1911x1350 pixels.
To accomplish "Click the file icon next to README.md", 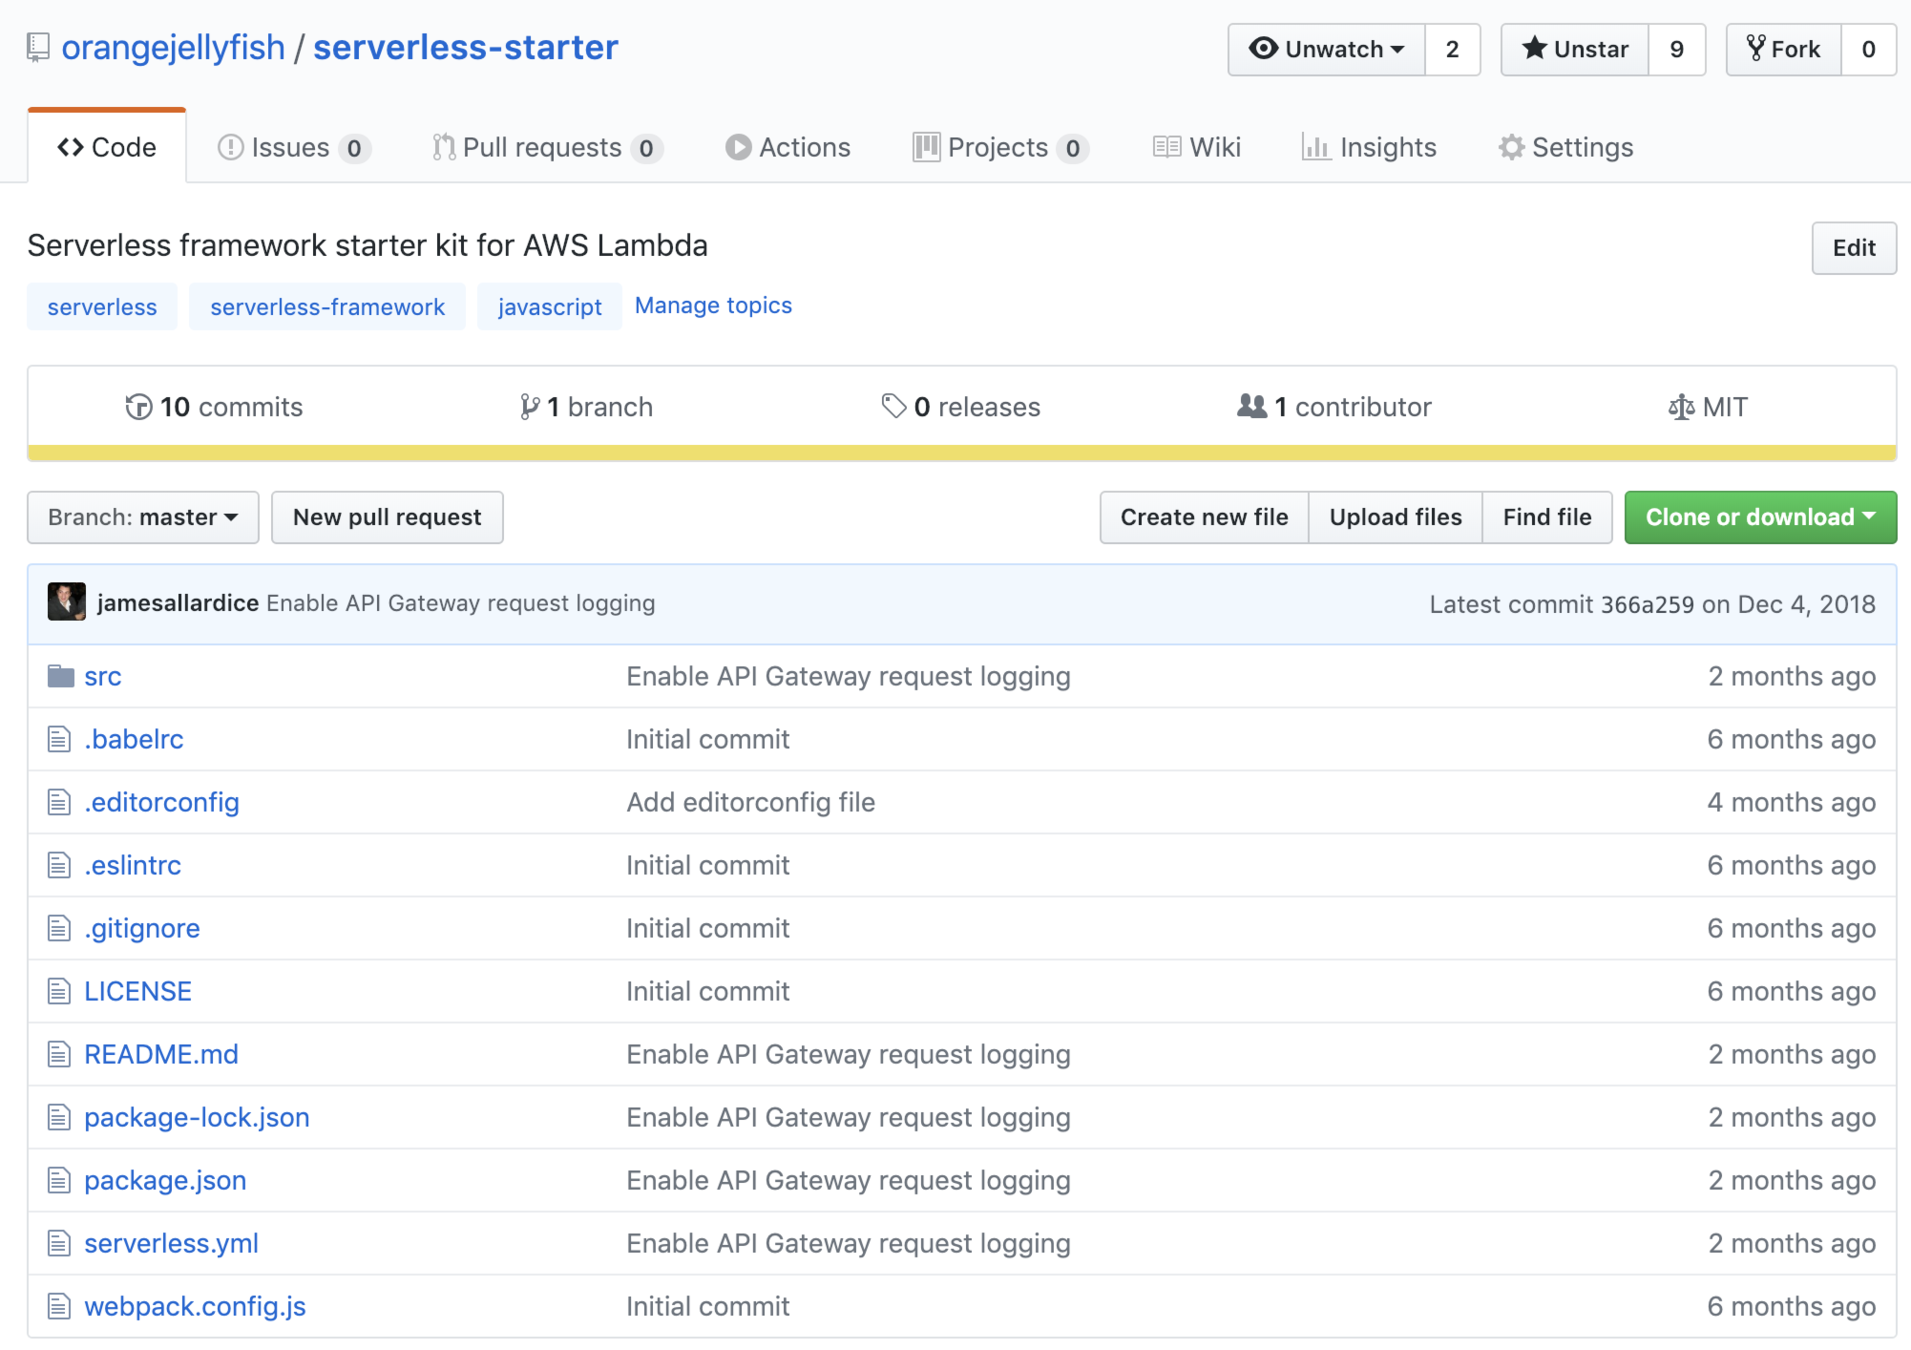I will (59, 1055).
